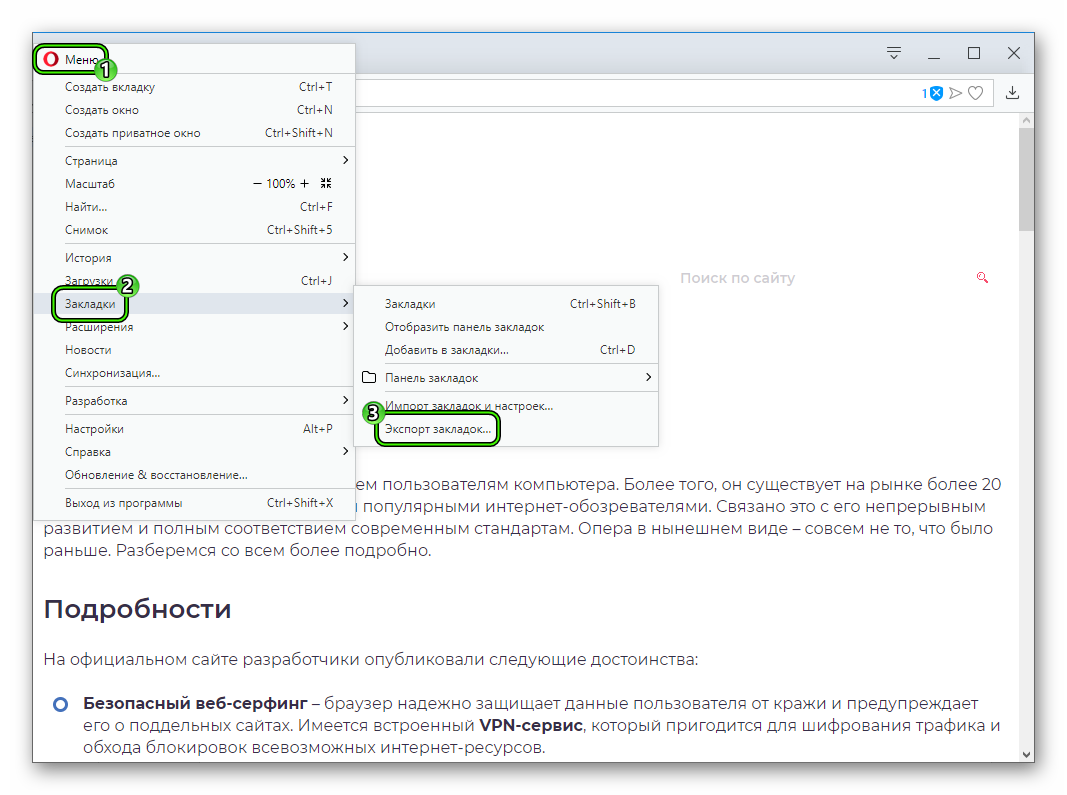Click Отобразить панель закладок
1067x795 pixels.
464,327
